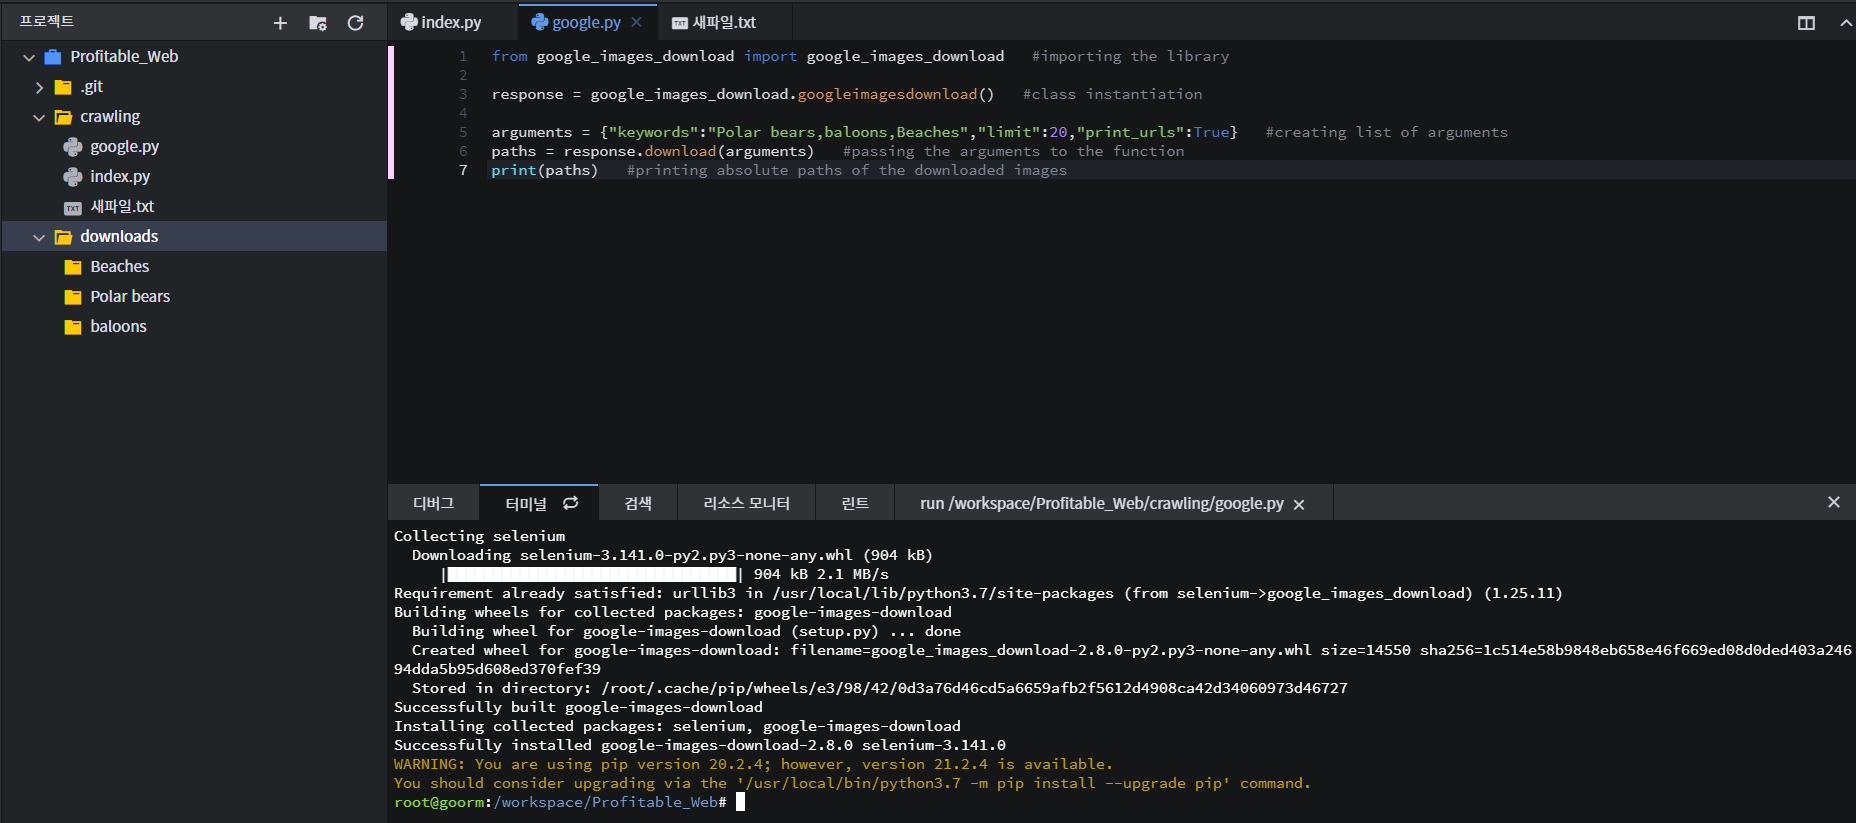Open google.py in the file tree
1856x823 pixels.
(124, 147)
